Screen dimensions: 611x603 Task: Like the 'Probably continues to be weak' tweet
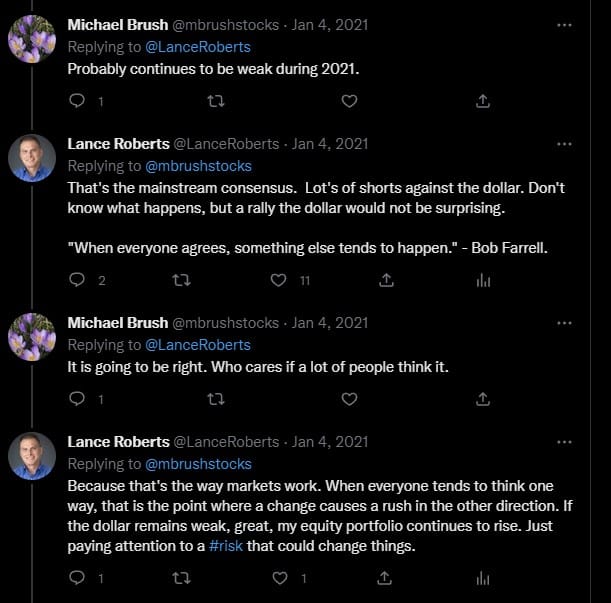tap(349, 101)
